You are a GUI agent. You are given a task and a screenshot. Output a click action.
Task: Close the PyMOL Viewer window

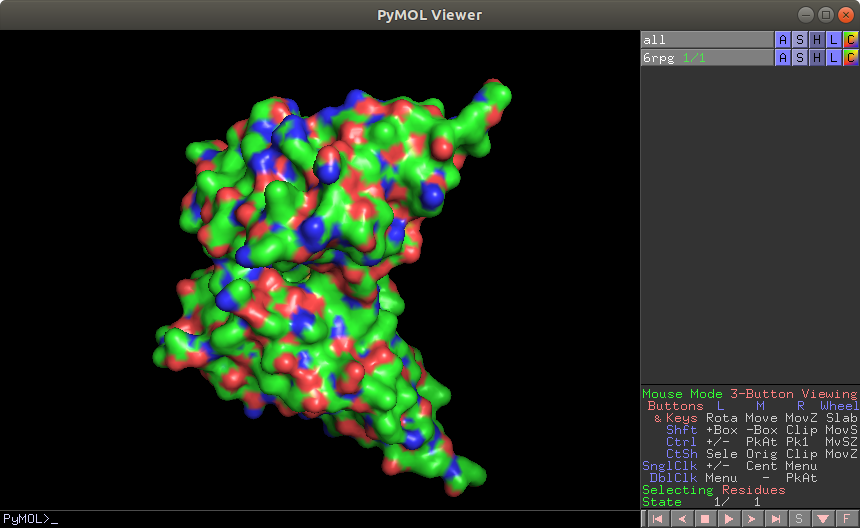pos(846,15)
